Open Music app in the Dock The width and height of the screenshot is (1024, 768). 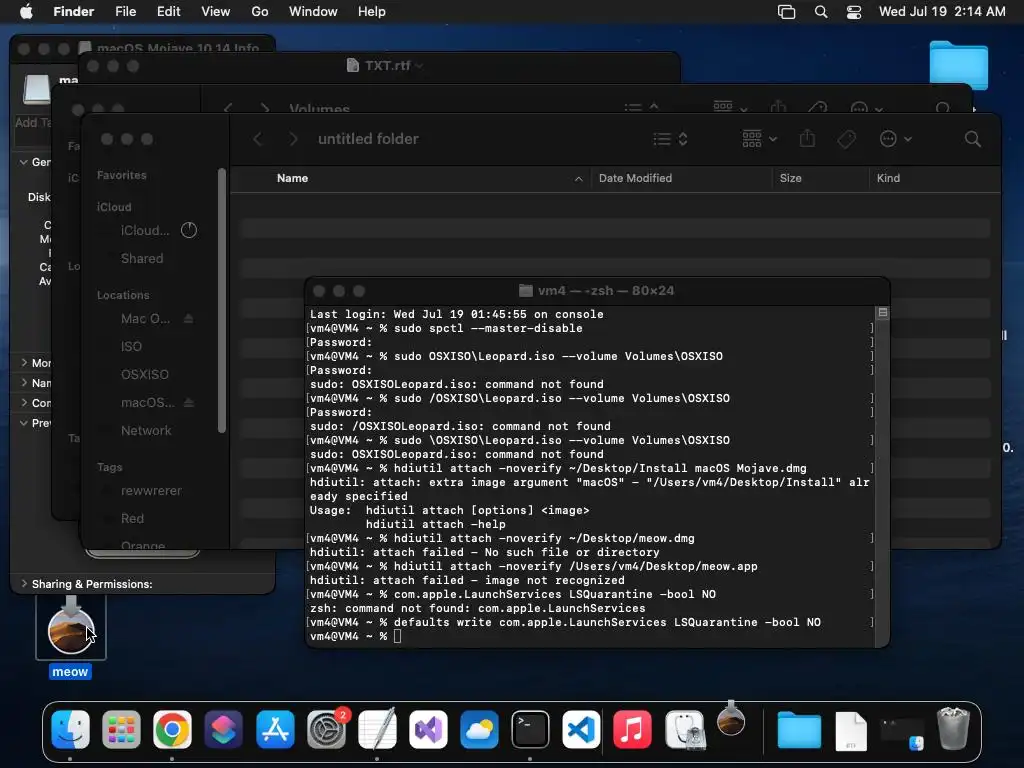(x=632, y=729)
